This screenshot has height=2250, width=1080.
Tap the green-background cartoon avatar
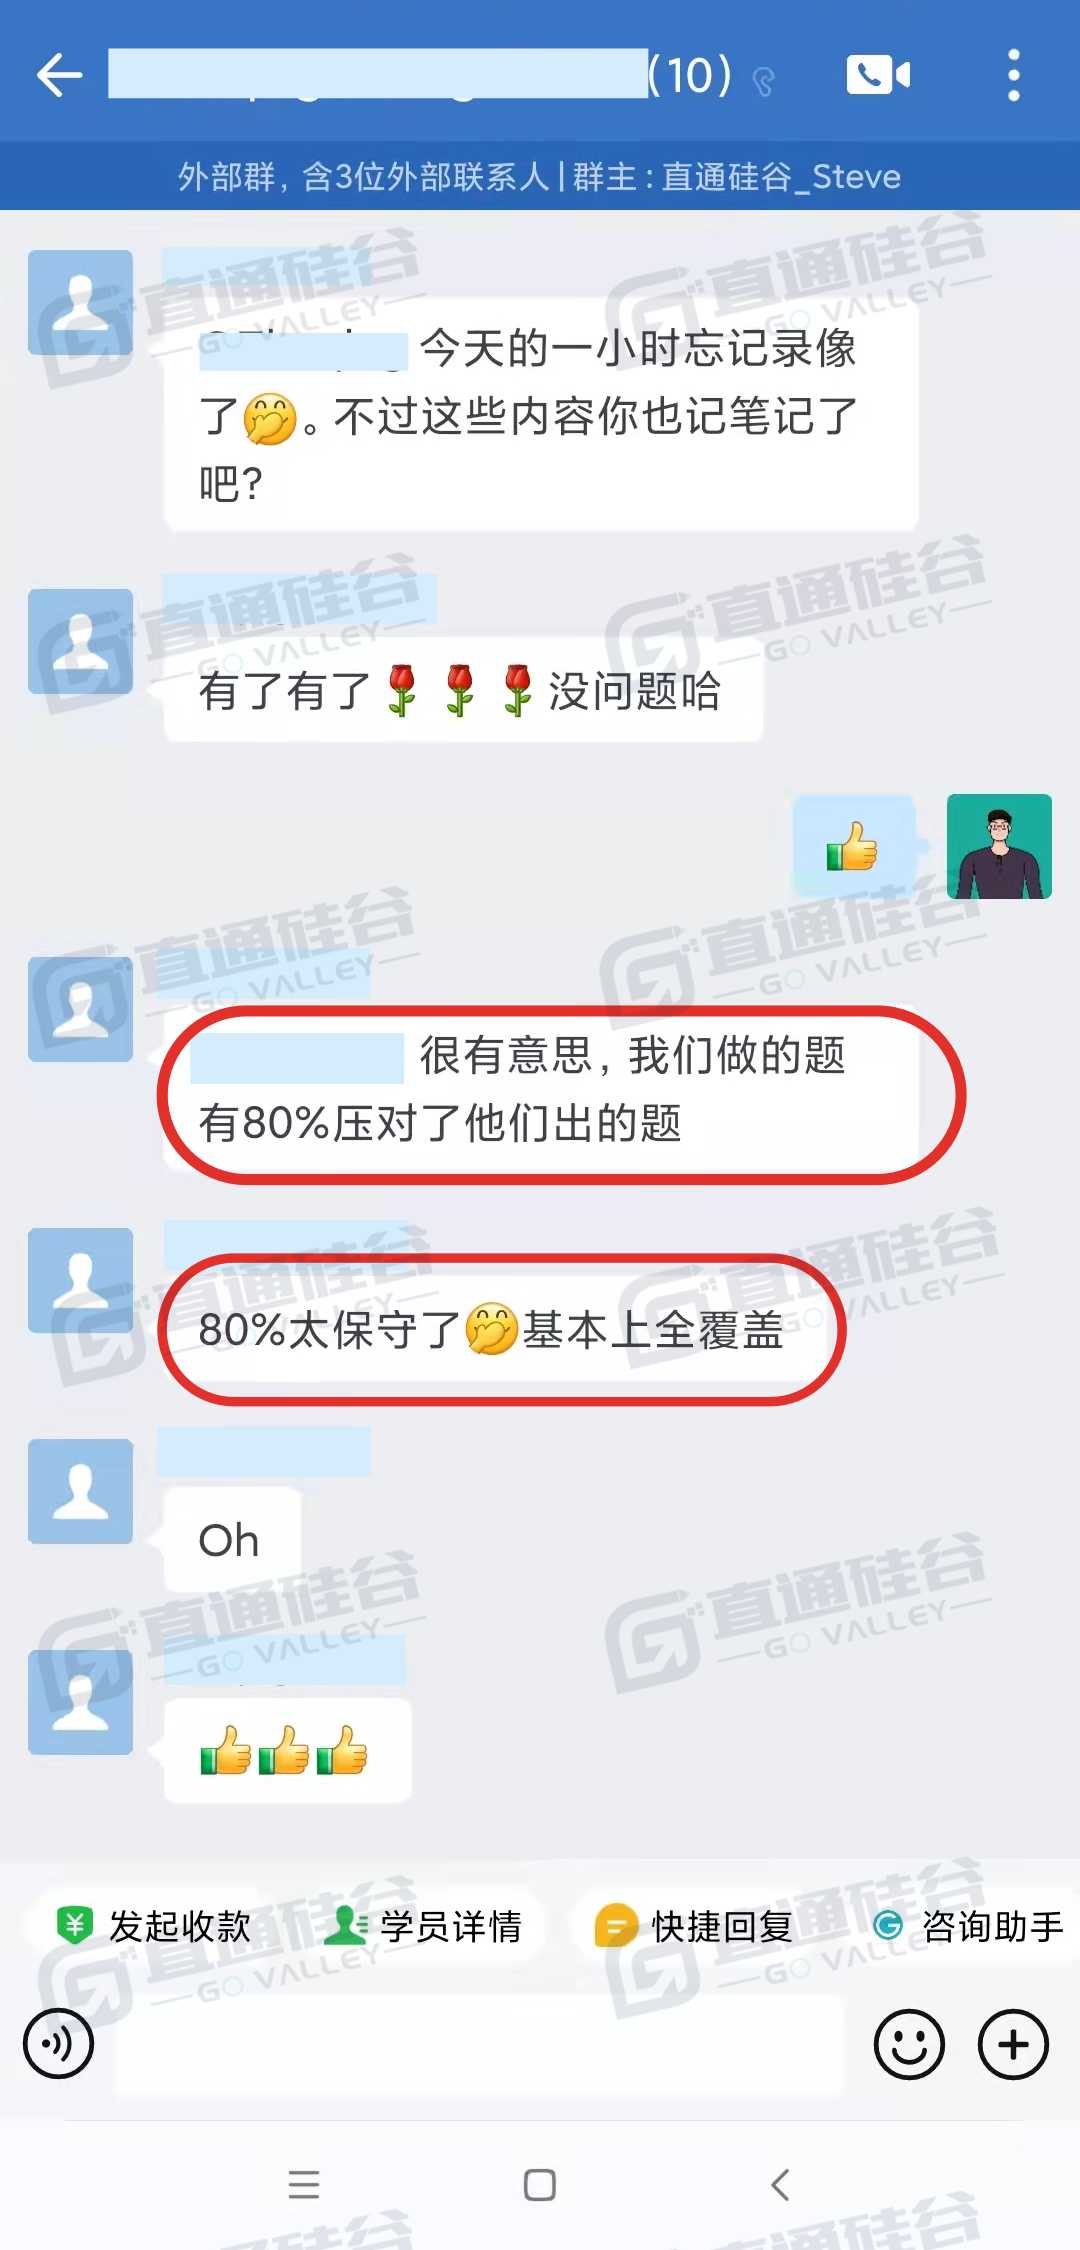999,846
